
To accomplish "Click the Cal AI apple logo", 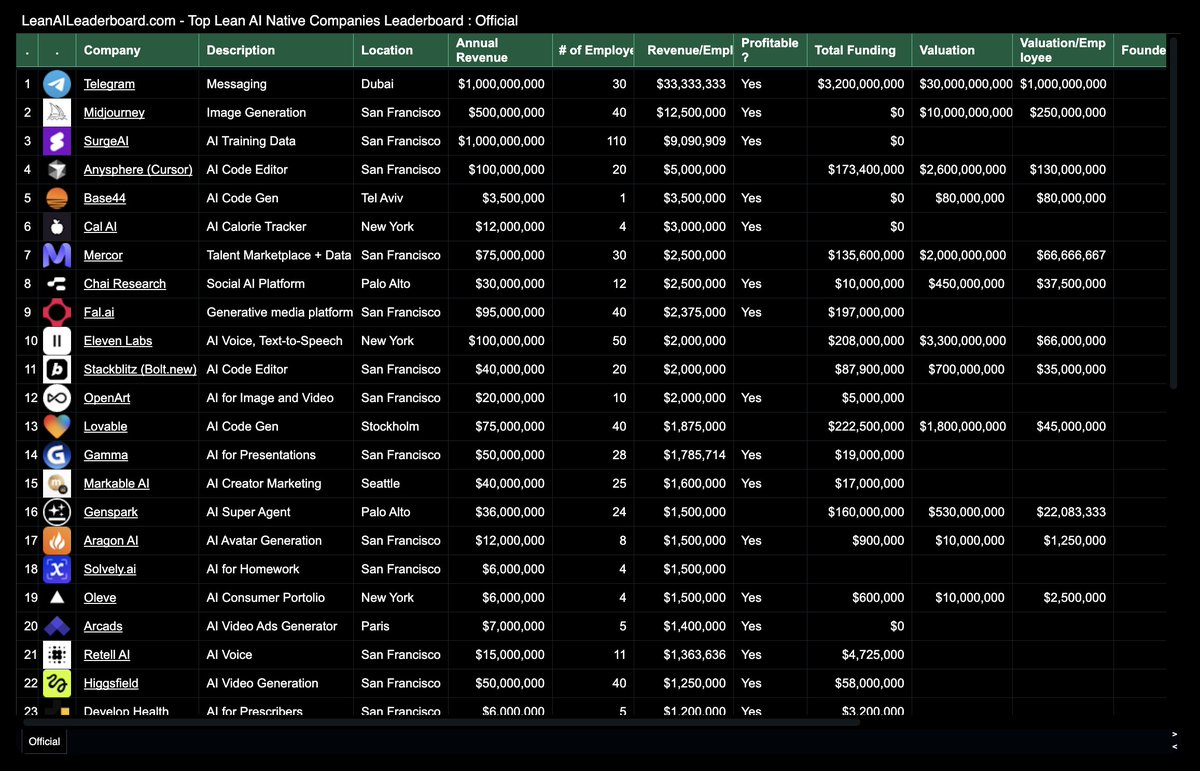I will (57, 227).
